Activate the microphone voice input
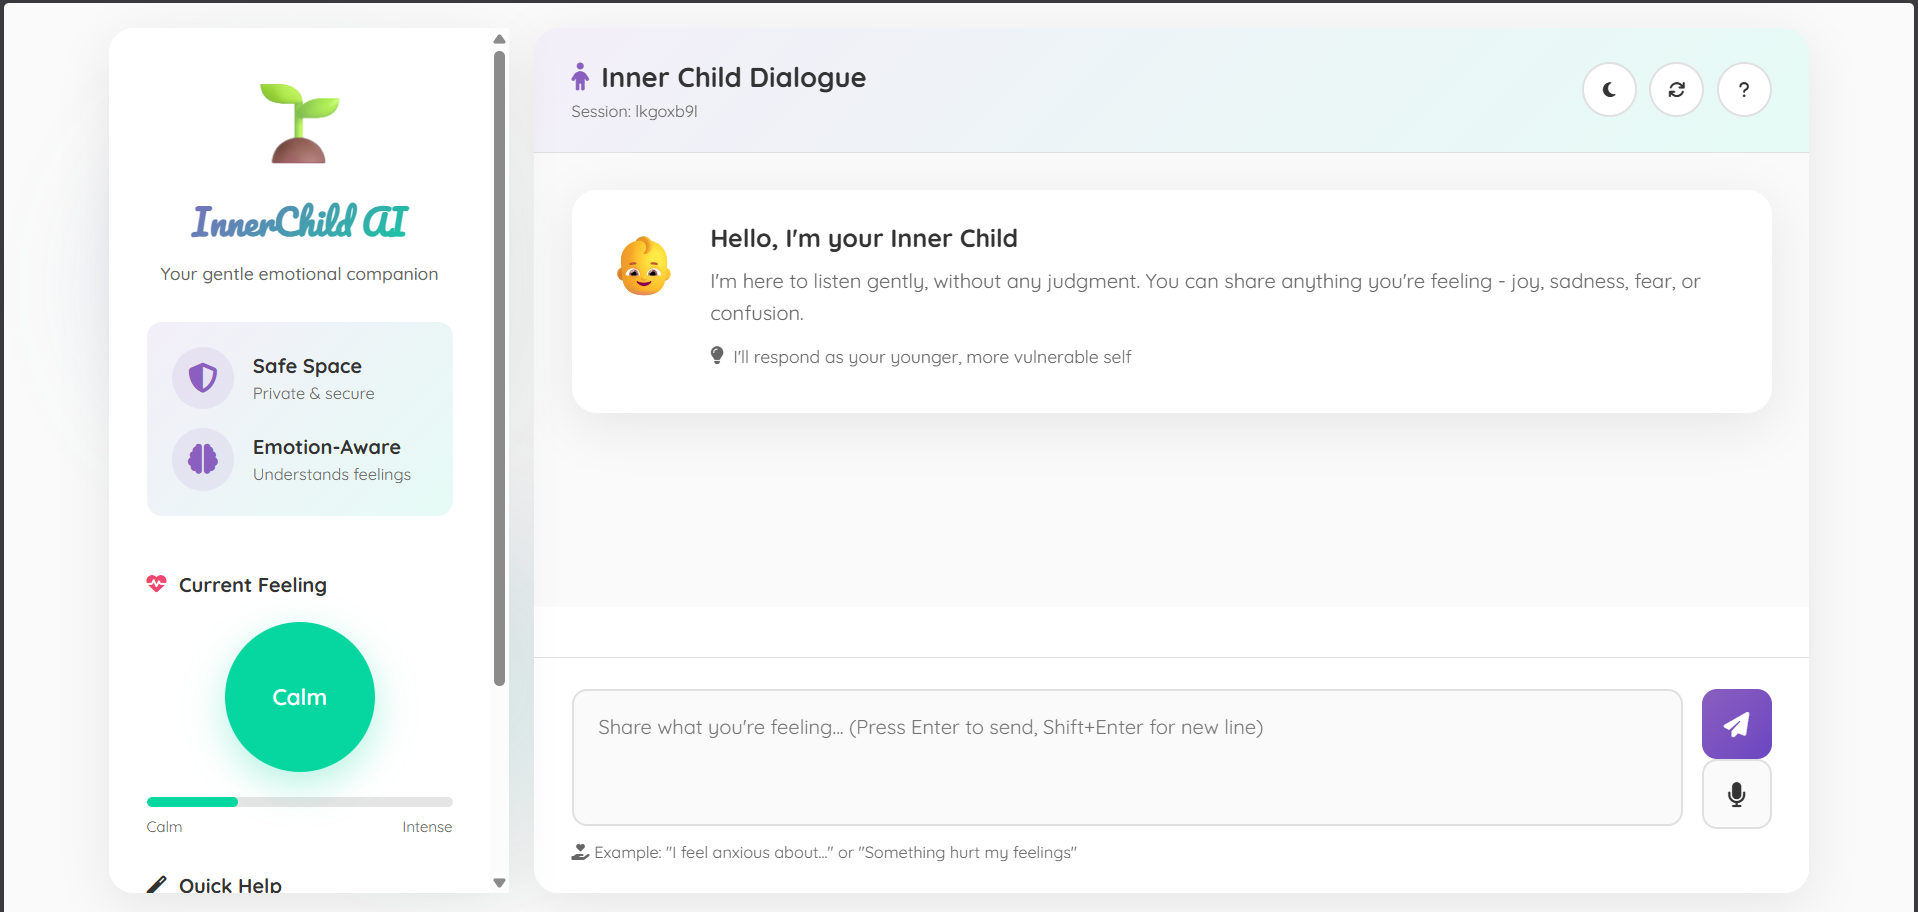 (x=1736, y=795)
